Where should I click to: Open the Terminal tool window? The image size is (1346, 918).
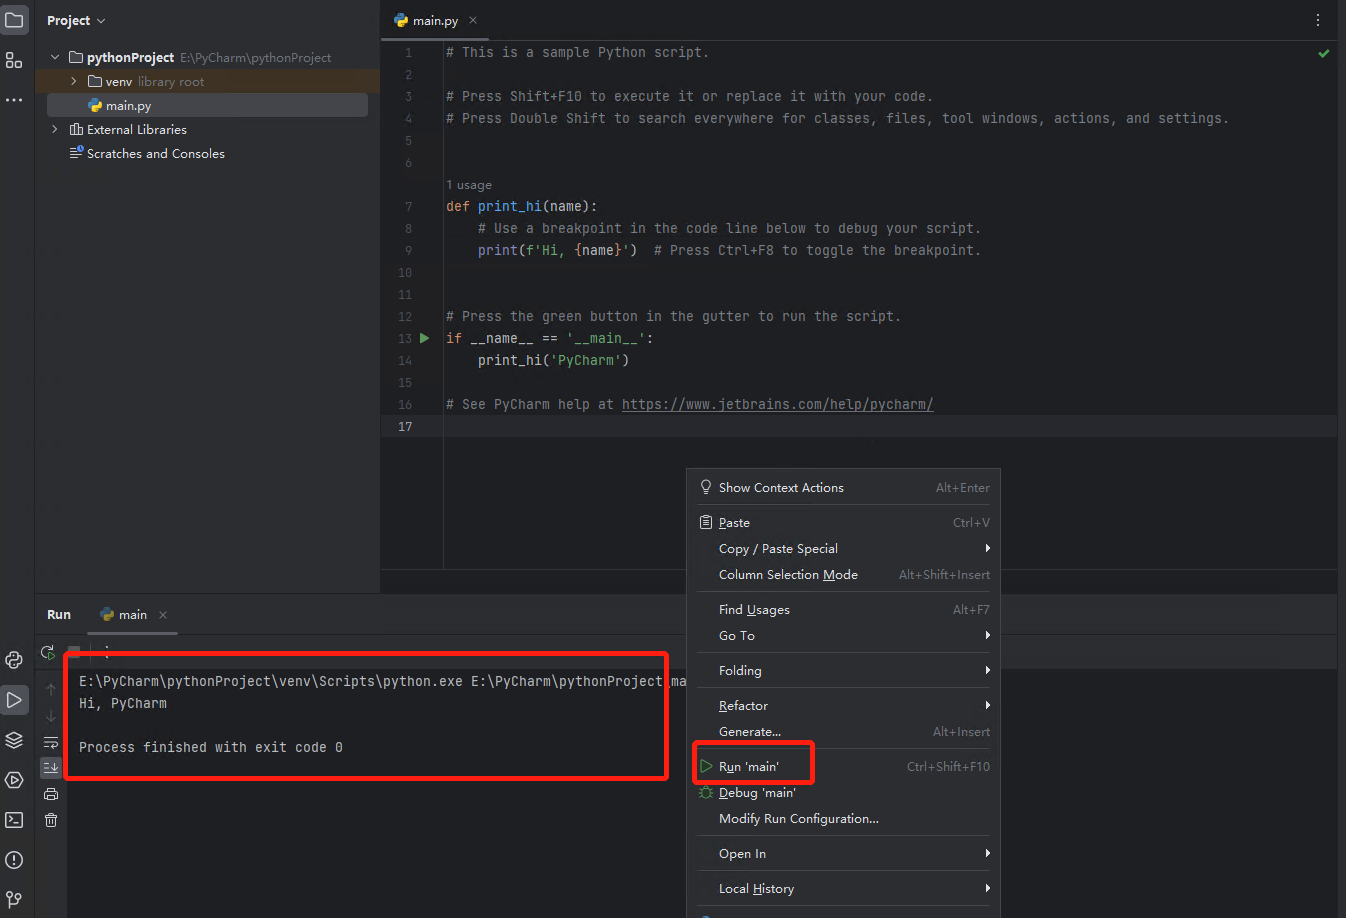pyautogui.click(x=14, y=820)
